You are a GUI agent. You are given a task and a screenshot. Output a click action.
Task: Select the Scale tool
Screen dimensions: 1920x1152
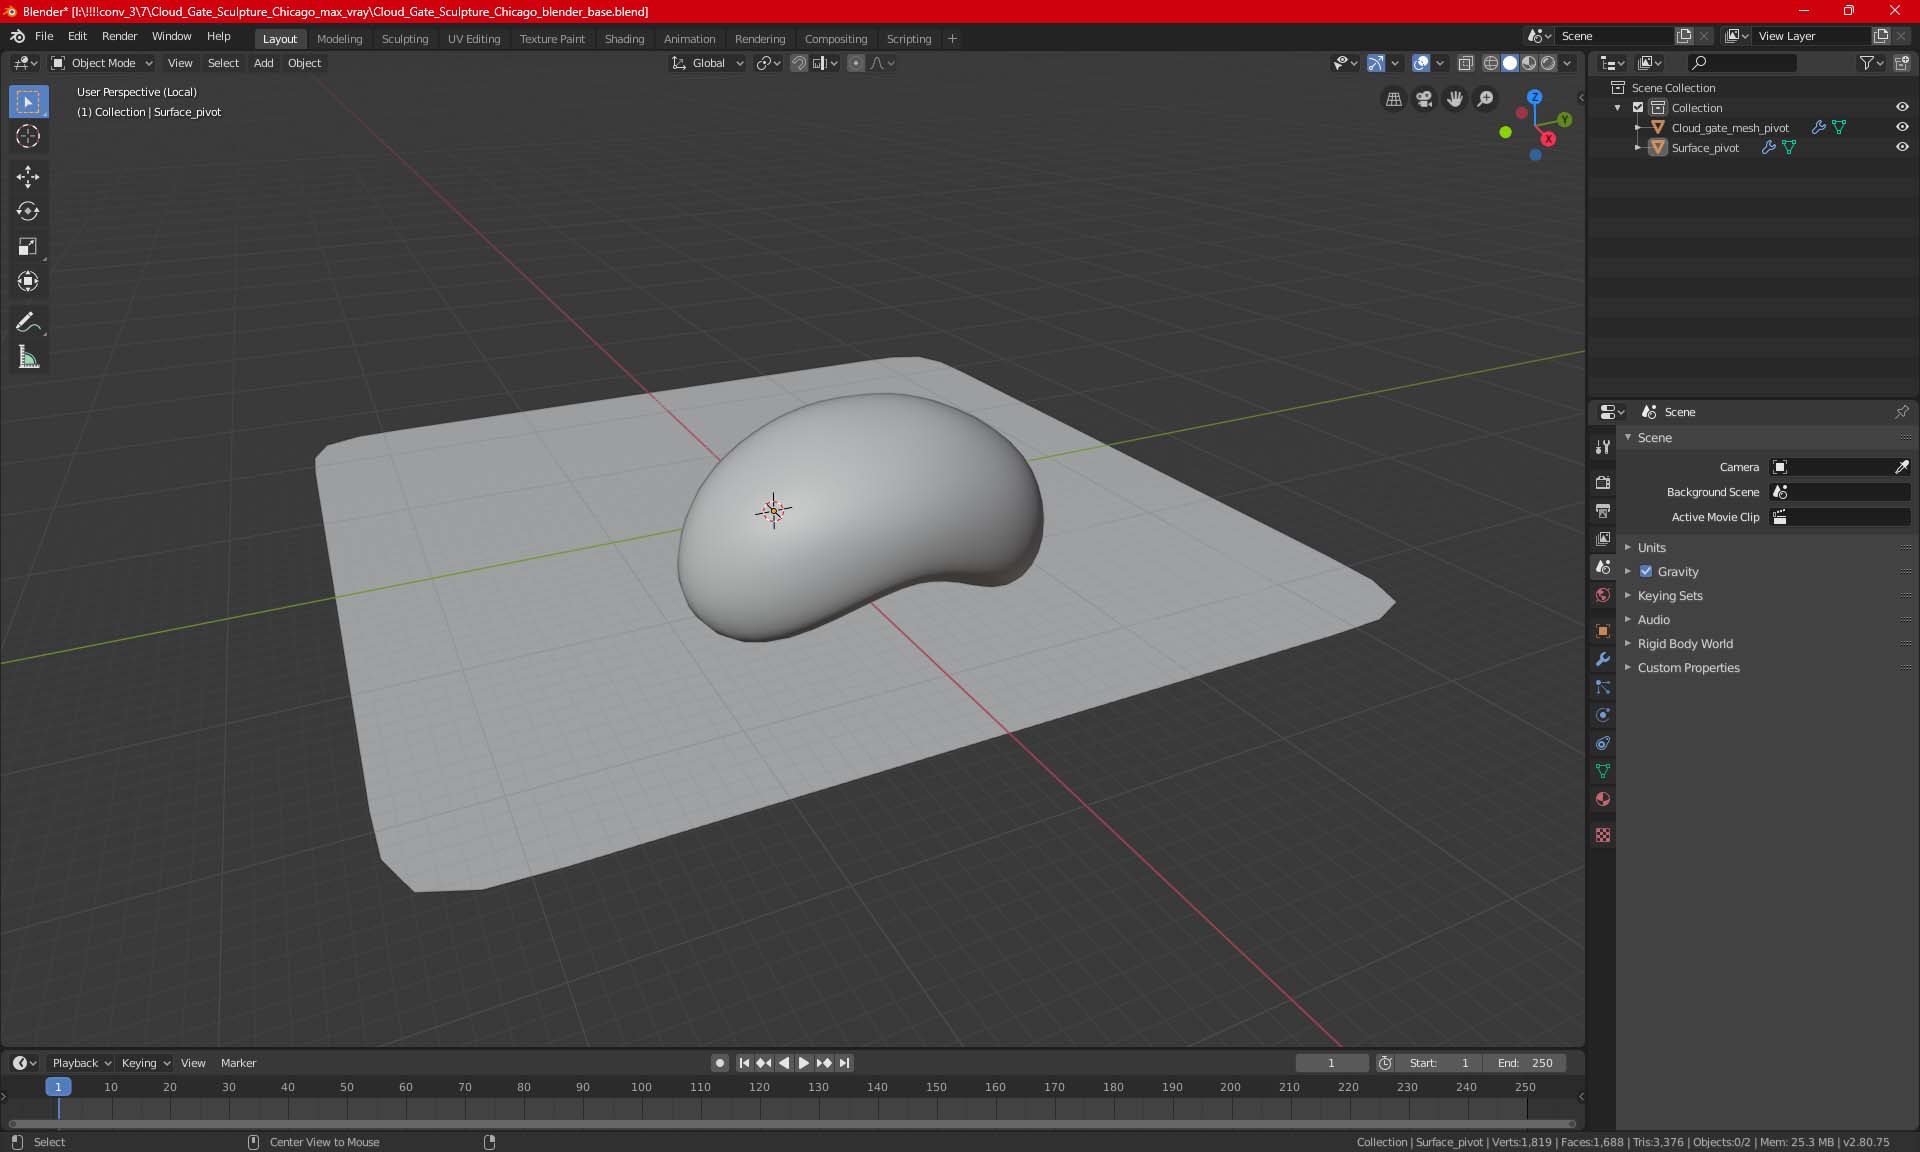pos(28,246)
